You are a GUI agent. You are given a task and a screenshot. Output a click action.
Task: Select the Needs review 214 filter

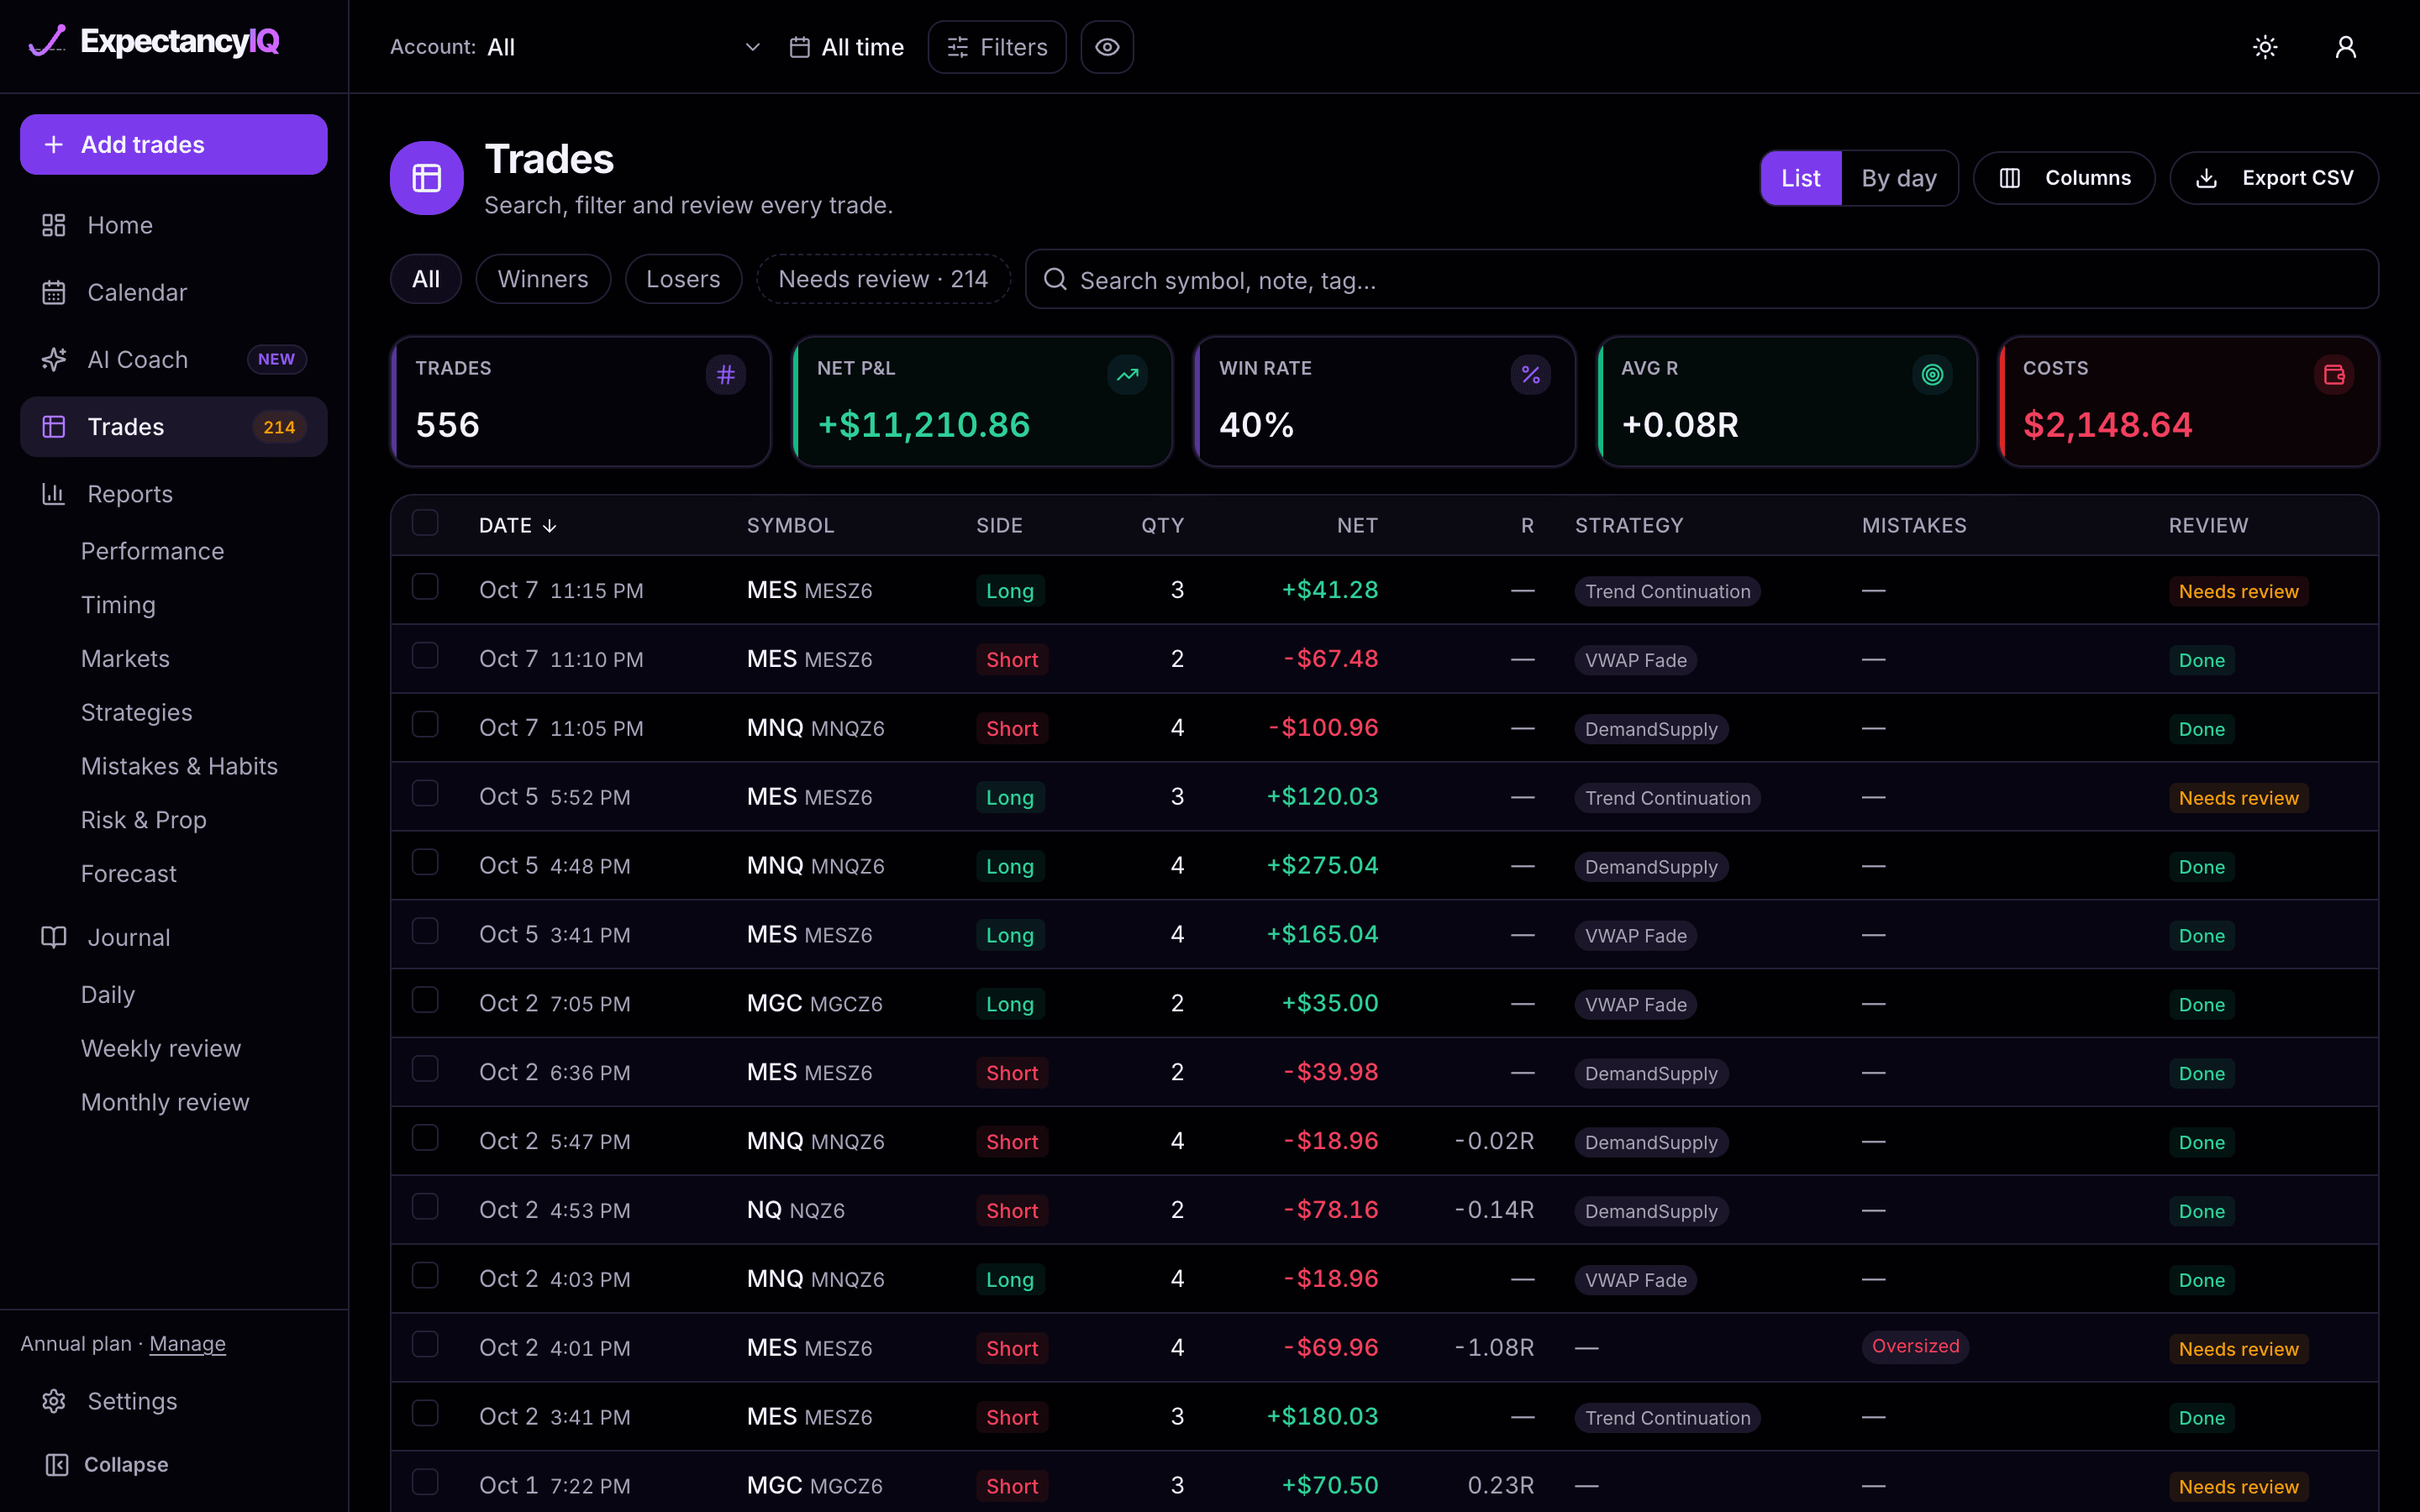tap(883, 279)
